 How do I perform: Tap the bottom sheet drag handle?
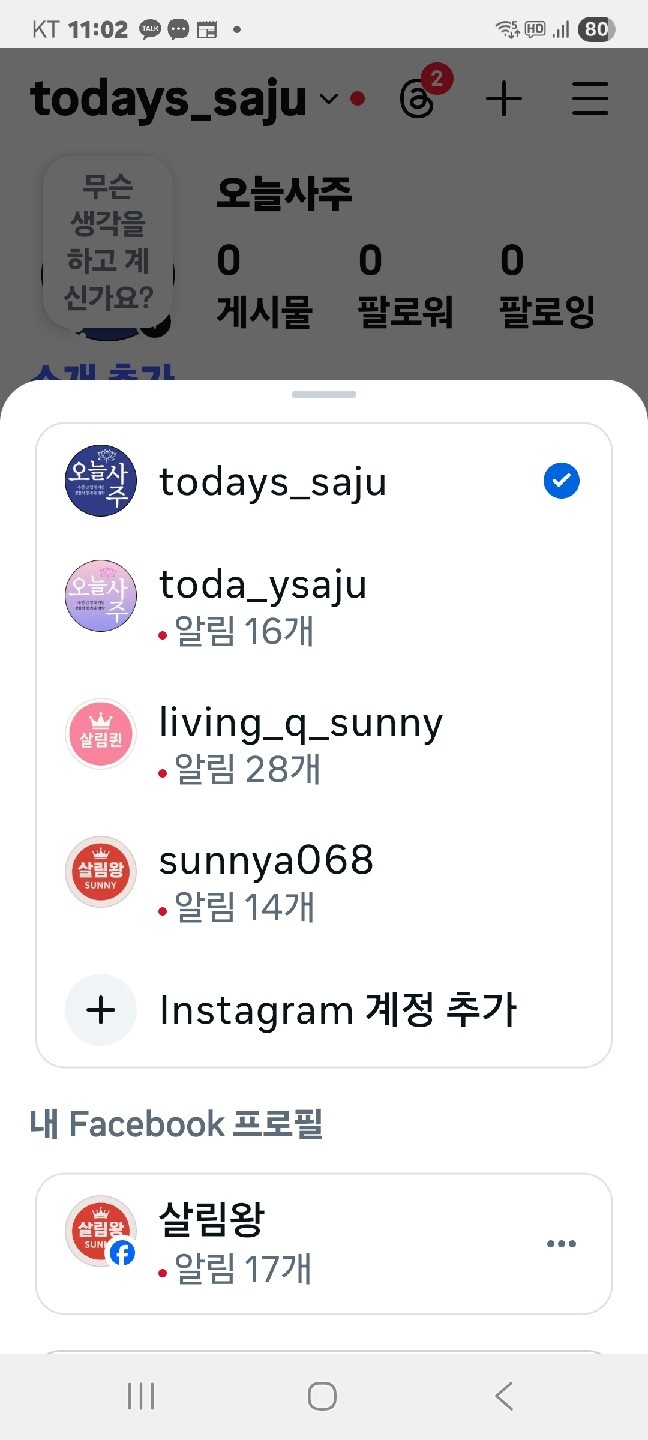324,395
